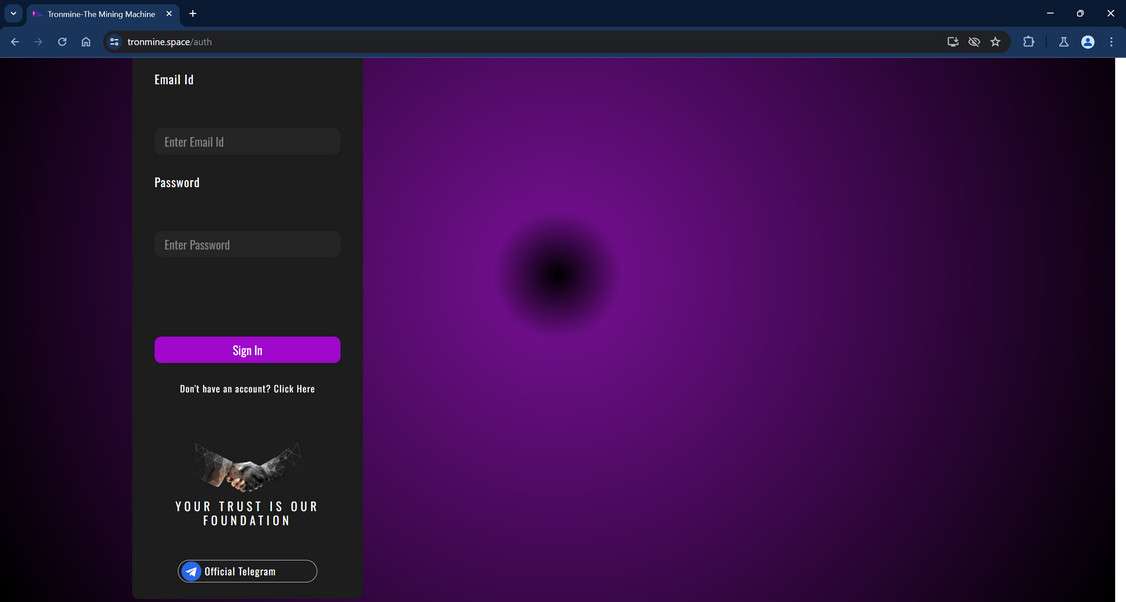Click the Enter Email Id field
The width and height of the screenshot is (1126, 602).
(247, 141)
